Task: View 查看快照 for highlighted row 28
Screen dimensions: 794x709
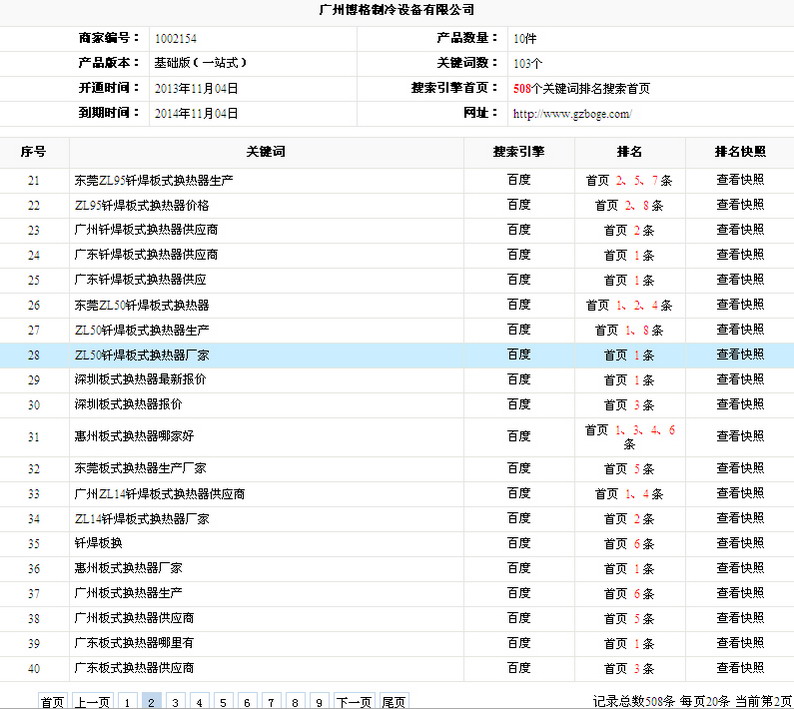Action: 740,354
